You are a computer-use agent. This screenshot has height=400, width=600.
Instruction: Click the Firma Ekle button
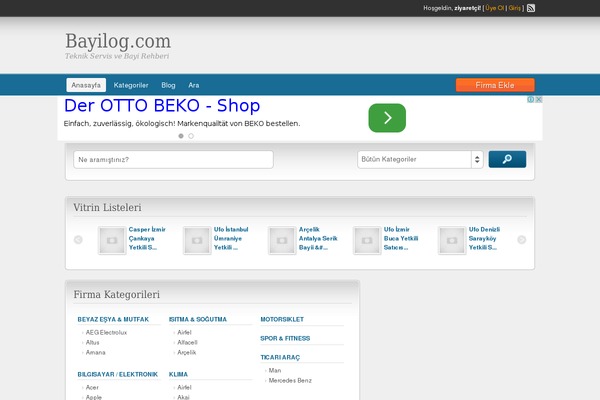pyautogui.click(x=495, y=85)
